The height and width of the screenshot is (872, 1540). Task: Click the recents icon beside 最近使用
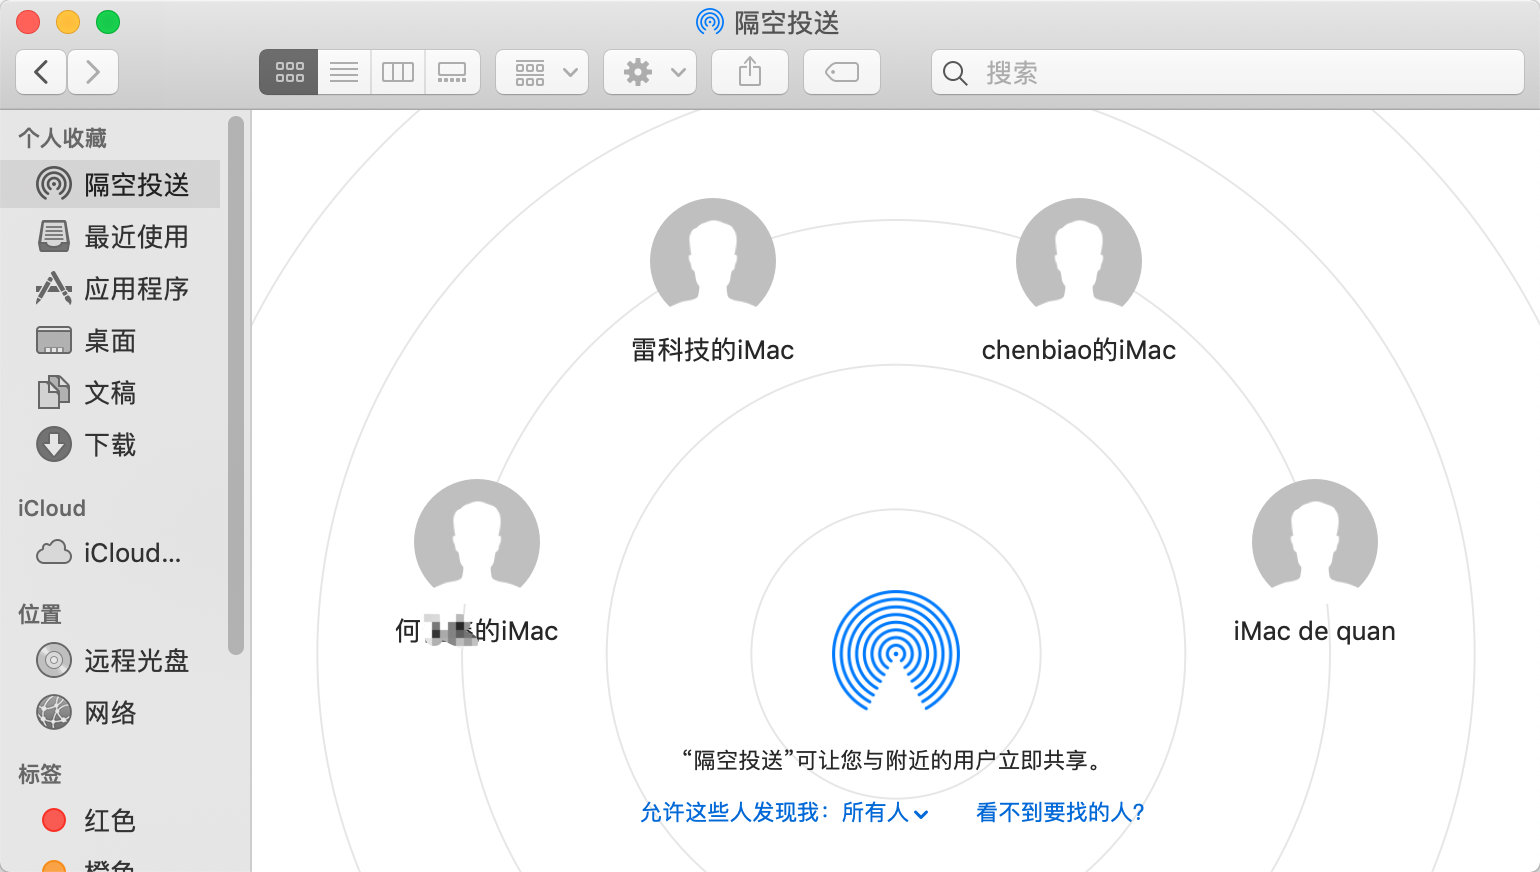click(x=54, y=236)
